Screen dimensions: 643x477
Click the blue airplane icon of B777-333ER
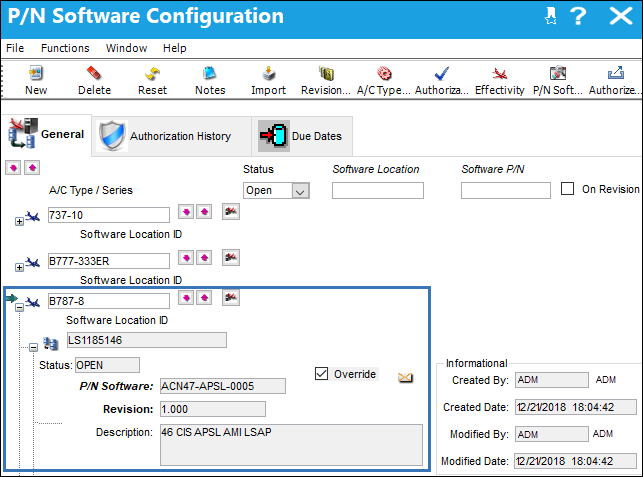pos(33,262)
